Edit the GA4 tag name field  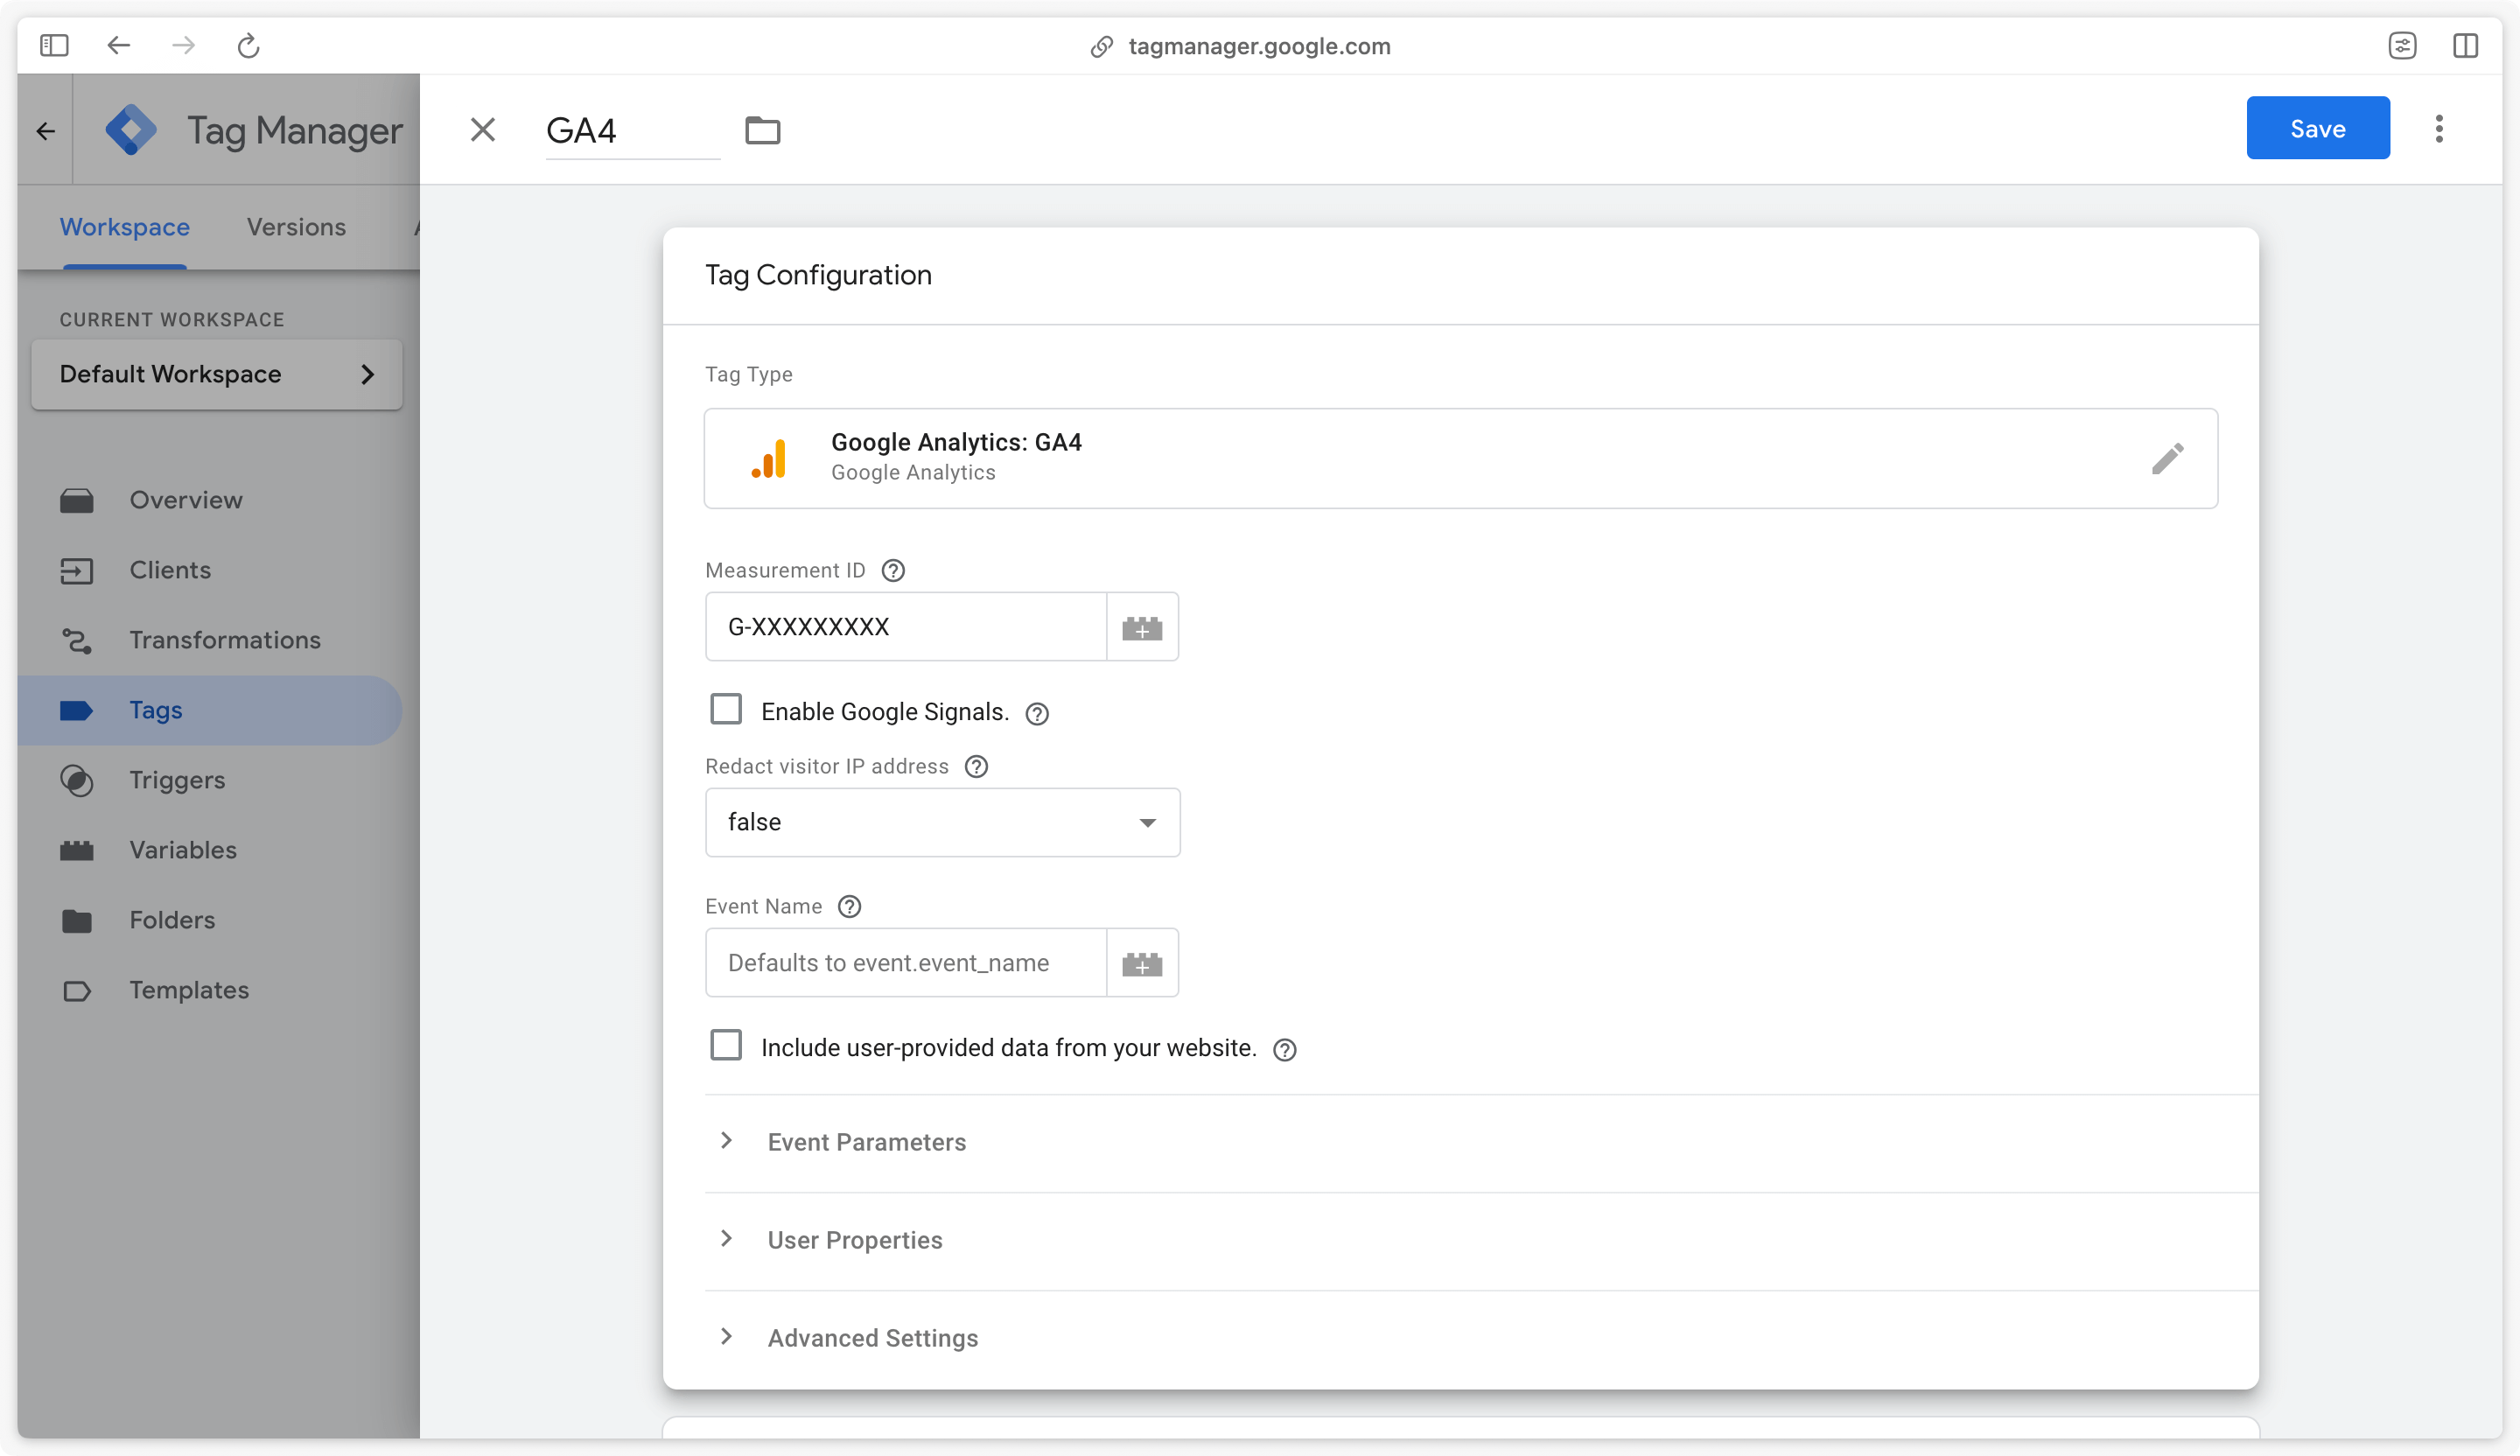(632, 130)
